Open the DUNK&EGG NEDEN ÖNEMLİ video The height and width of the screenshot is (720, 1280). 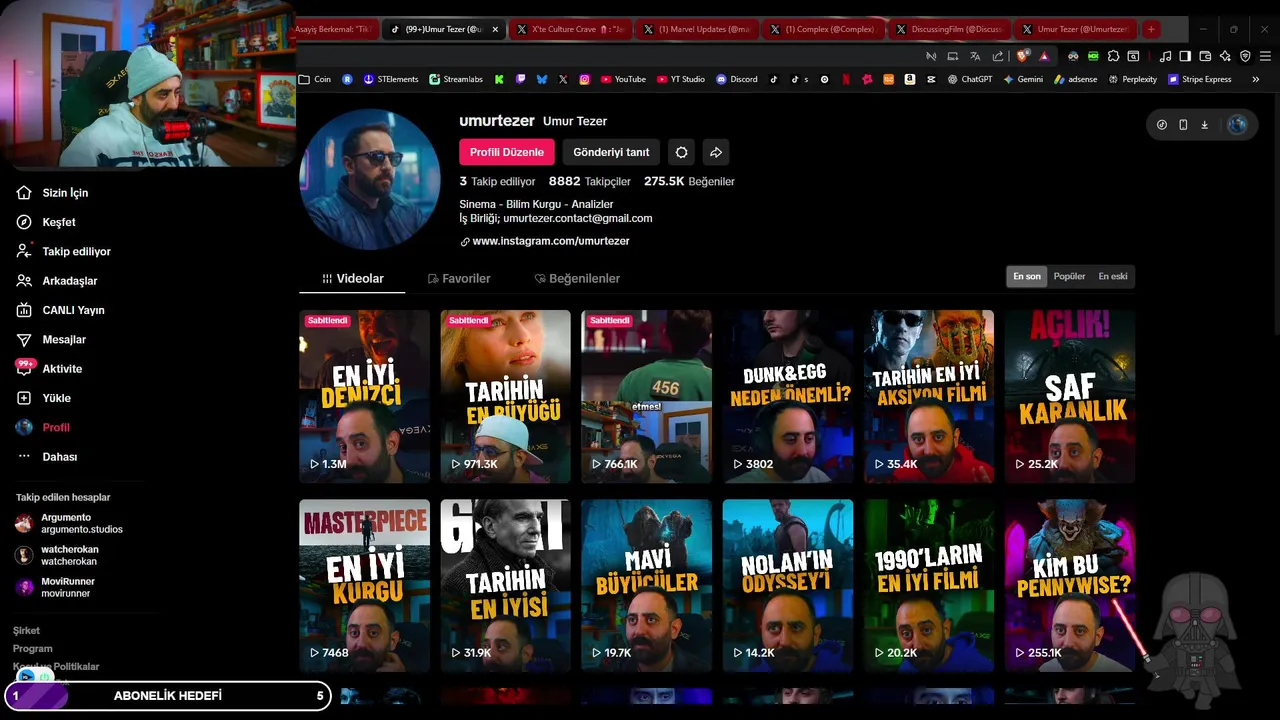[788, 396]
